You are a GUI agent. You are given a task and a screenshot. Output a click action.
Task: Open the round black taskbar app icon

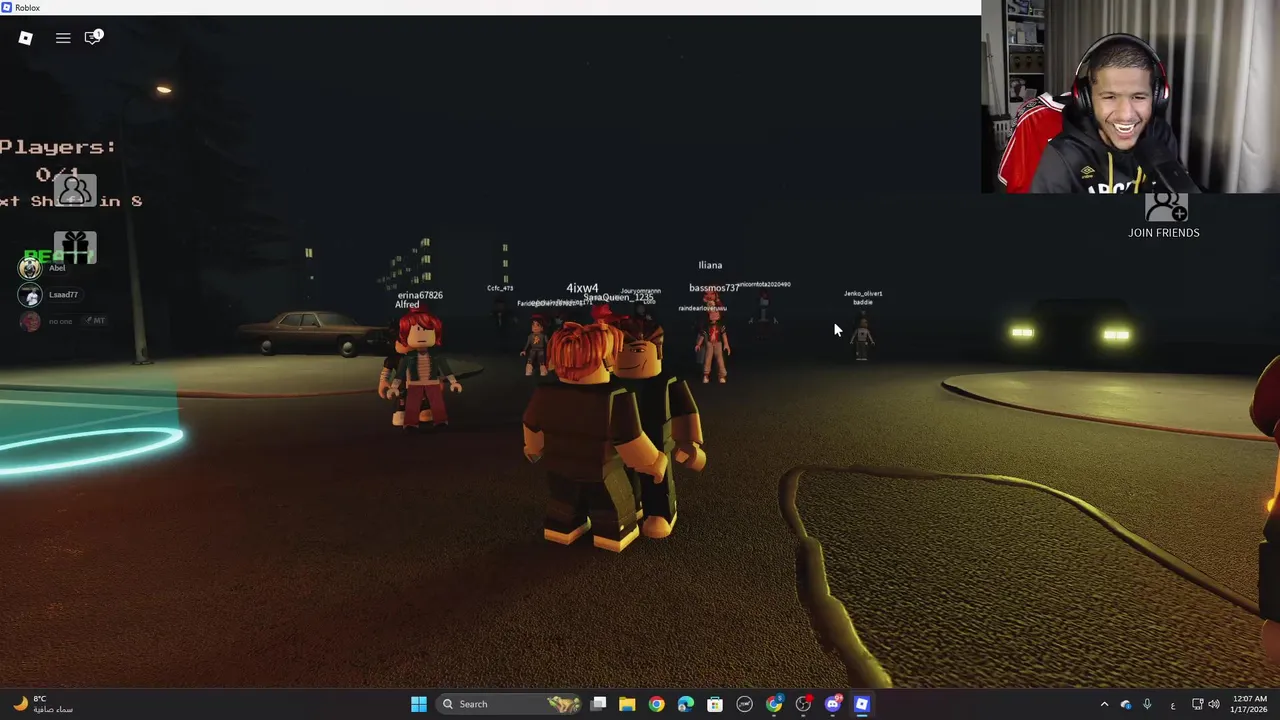(x=744, y=704)
